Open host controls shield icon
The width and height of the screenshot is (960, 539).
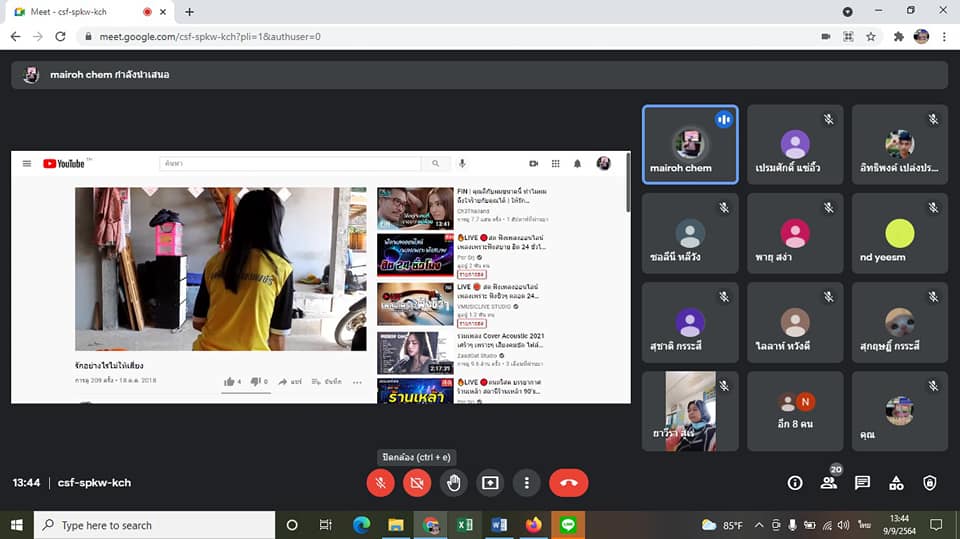click(929, 483)
